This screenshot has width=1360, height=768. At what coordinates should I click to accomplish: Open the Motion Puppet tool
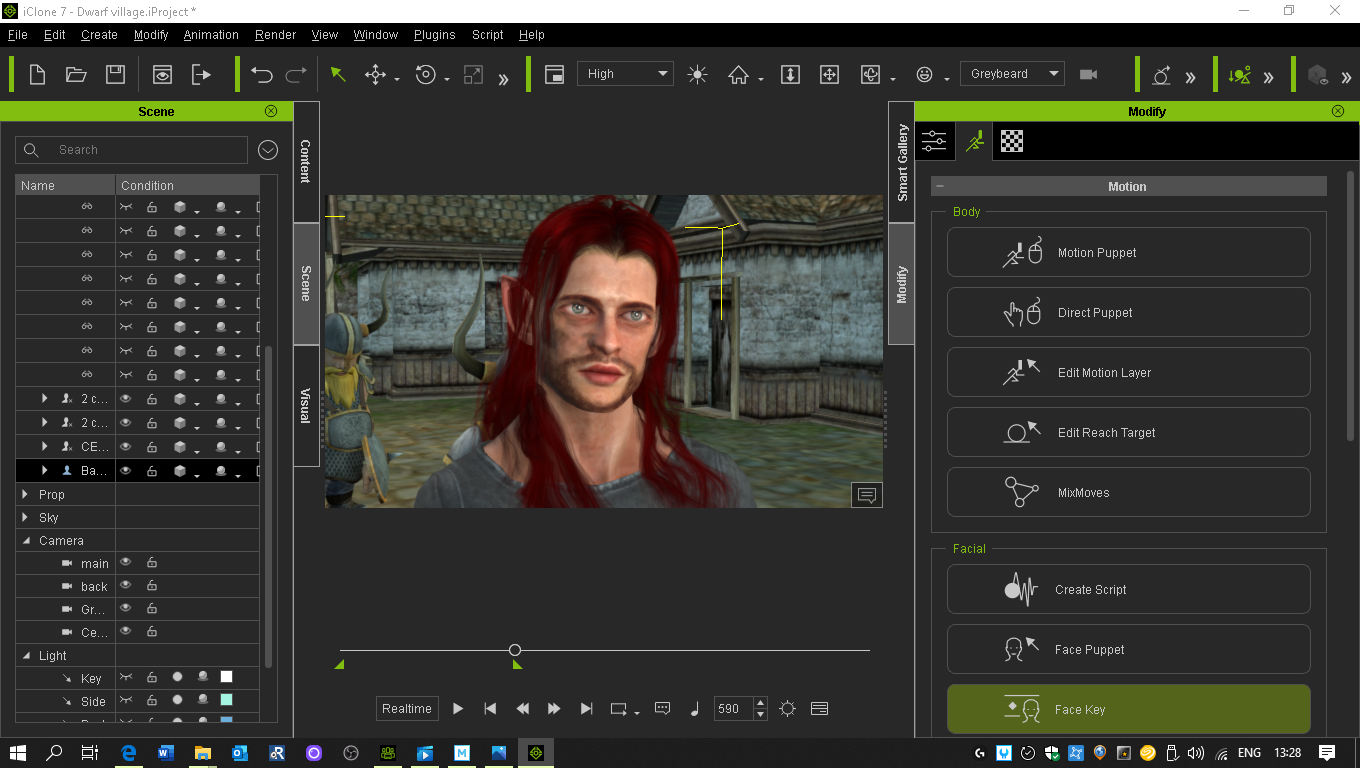[1128, 253]
